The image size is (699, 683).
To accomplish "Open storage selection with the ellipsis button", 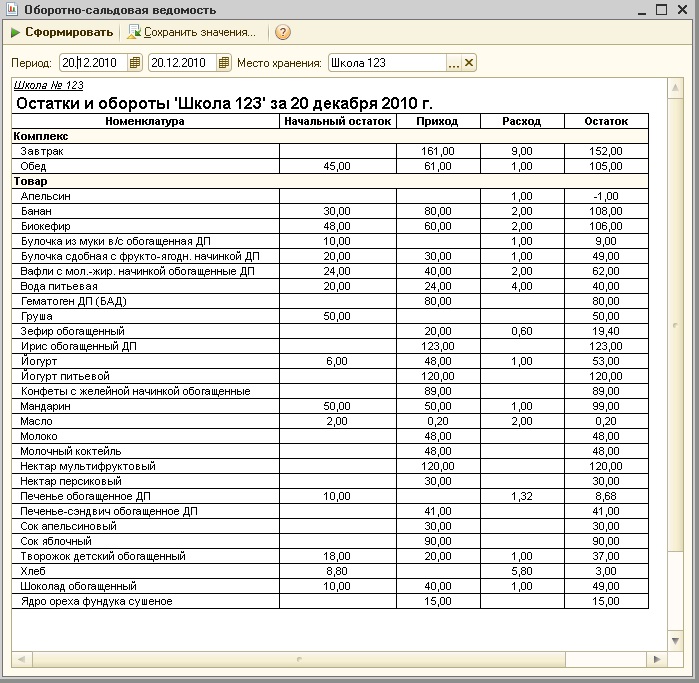I will coord(453,63).
